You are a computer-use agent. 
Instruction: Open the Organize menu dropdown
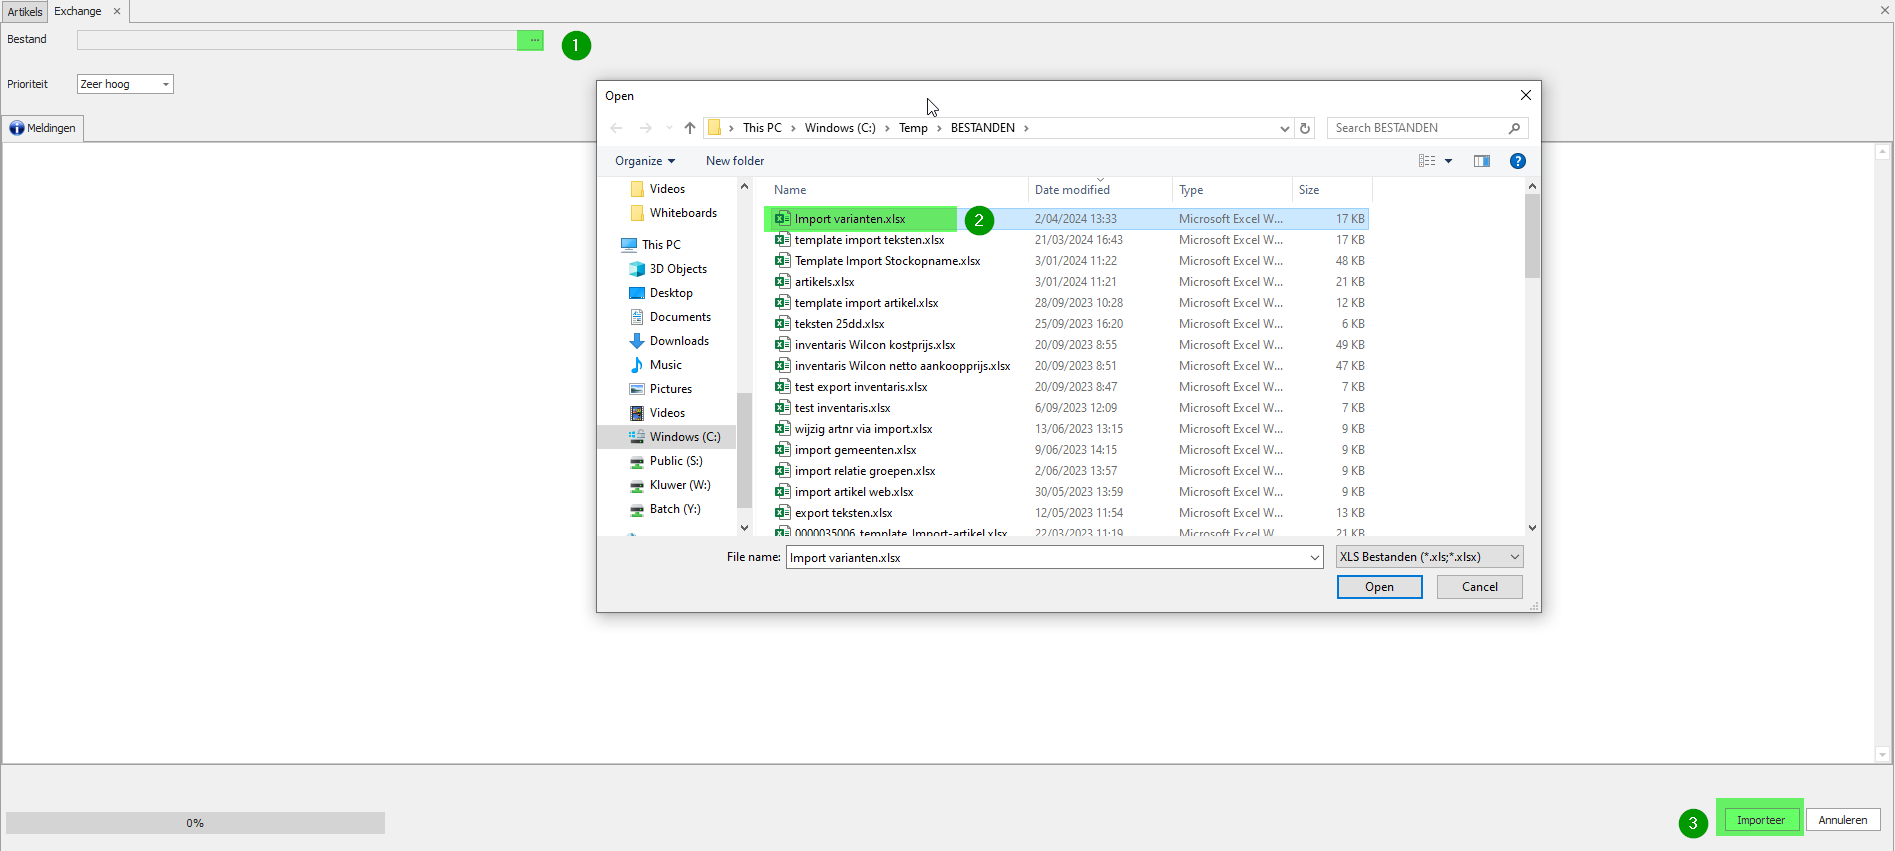645,161
